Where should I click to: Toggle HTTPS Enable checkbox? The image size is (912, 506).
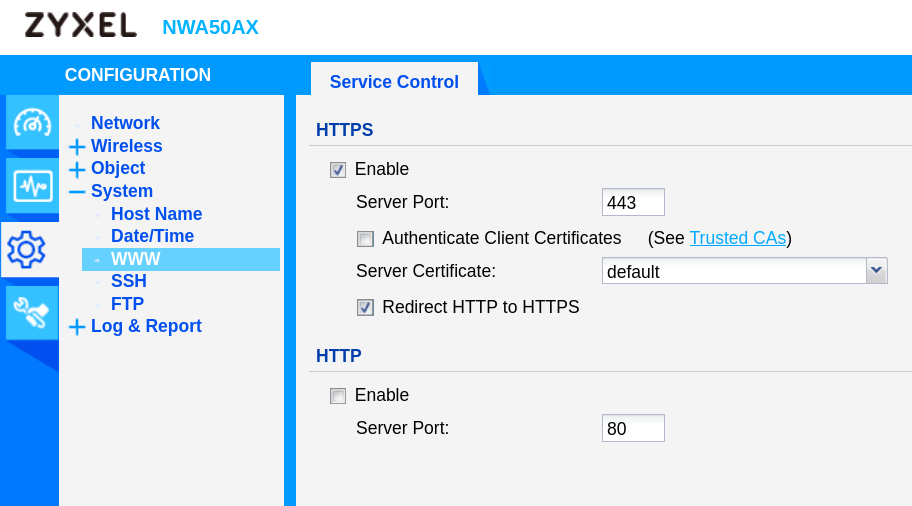pos(338,170)
